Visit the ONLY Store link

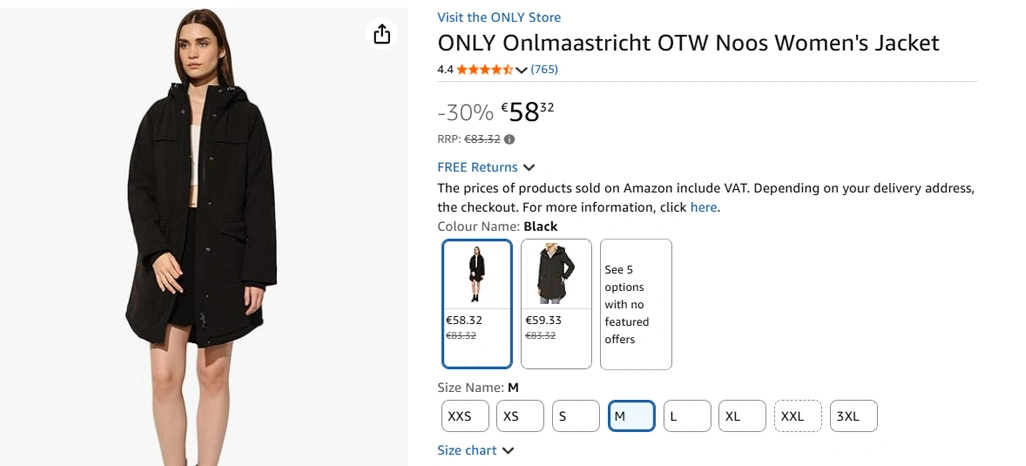(499, 17)
